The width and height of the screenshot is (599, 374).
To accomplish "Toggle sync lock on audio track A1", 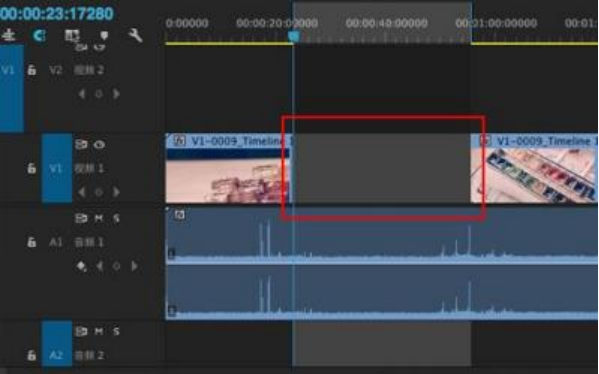I will tap(81, 218).
